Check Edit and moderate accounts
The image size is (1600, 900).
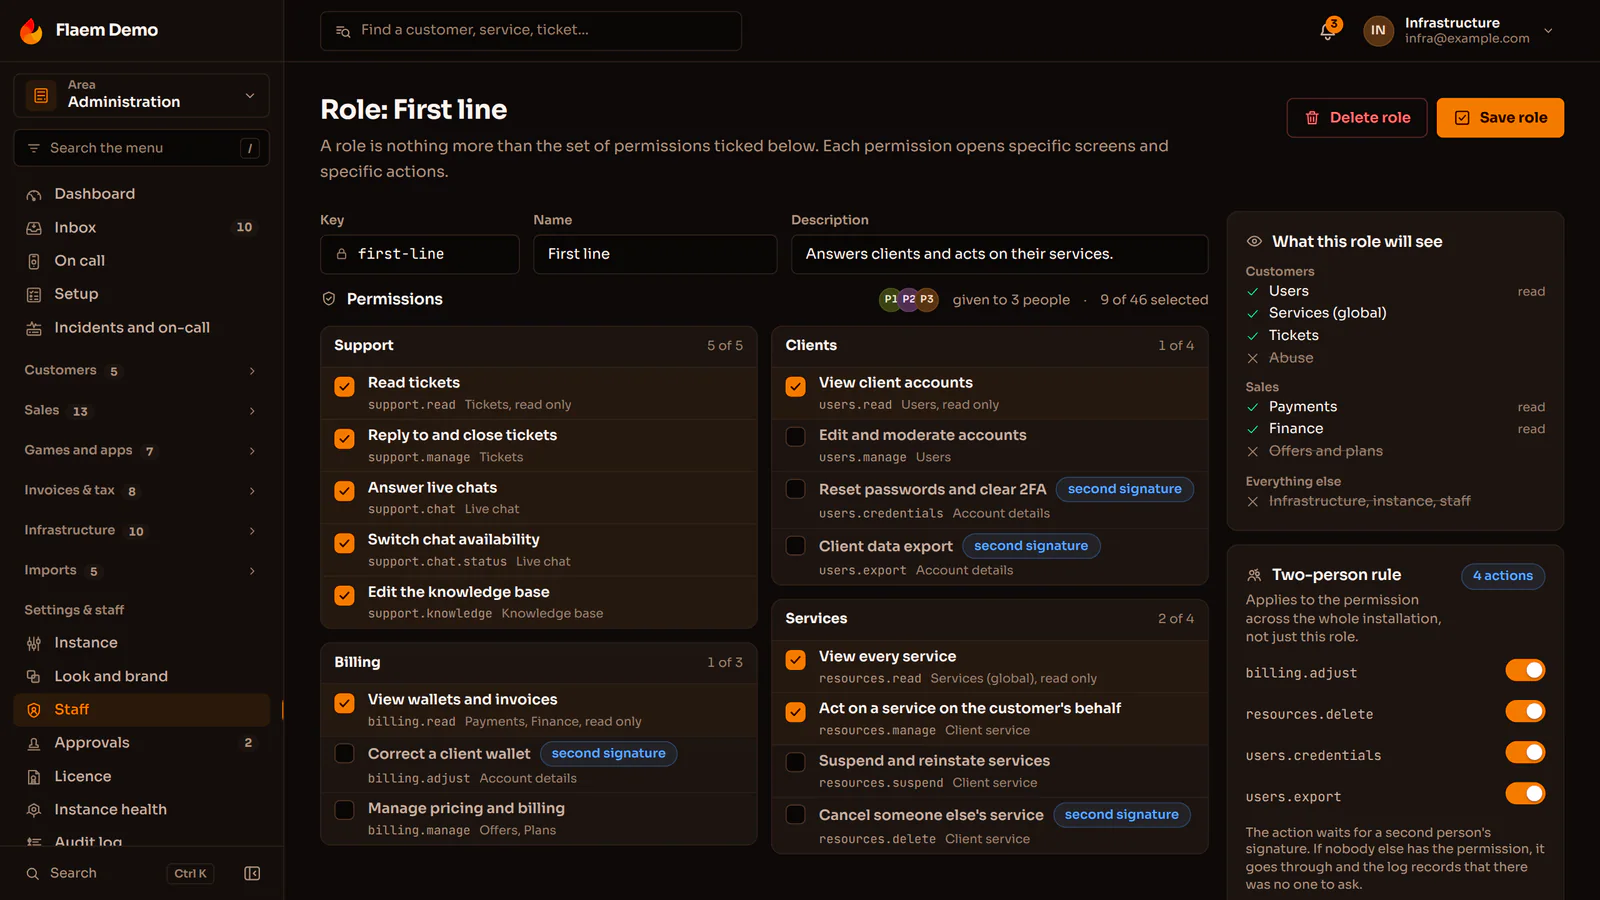point(796,436)
